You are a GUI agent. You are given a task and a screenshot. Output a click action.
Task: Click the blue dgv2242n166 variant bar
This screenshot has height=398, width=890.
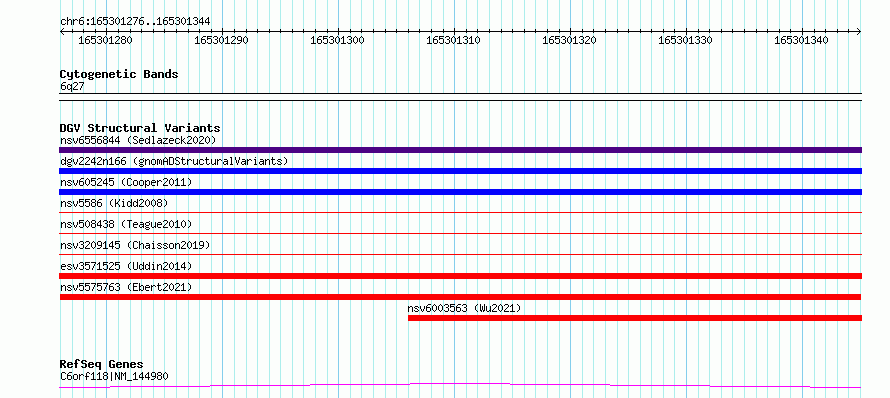[460, 171]
